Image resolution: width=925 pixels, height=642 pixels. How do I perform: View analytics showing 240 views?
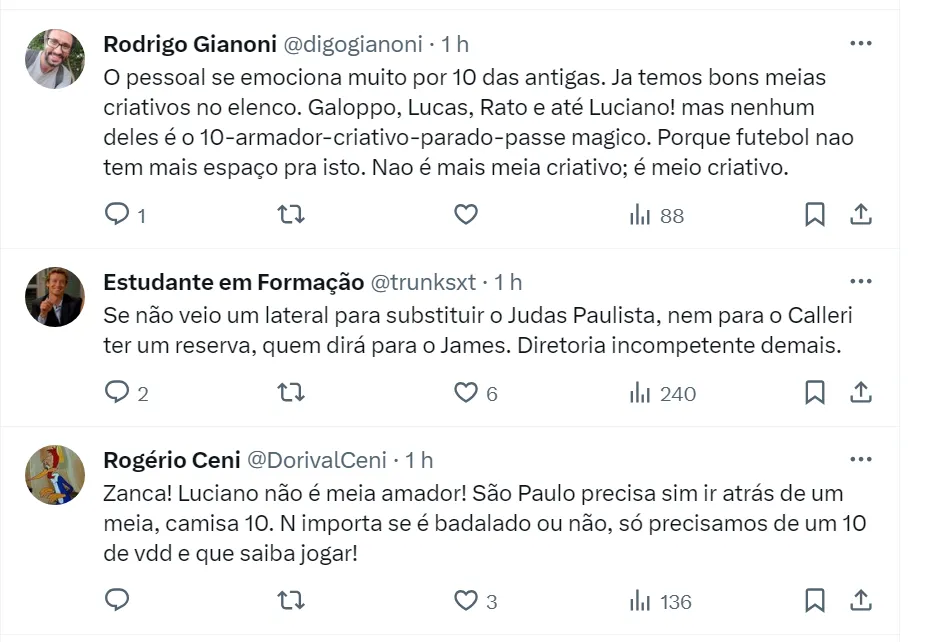point(662,394)
